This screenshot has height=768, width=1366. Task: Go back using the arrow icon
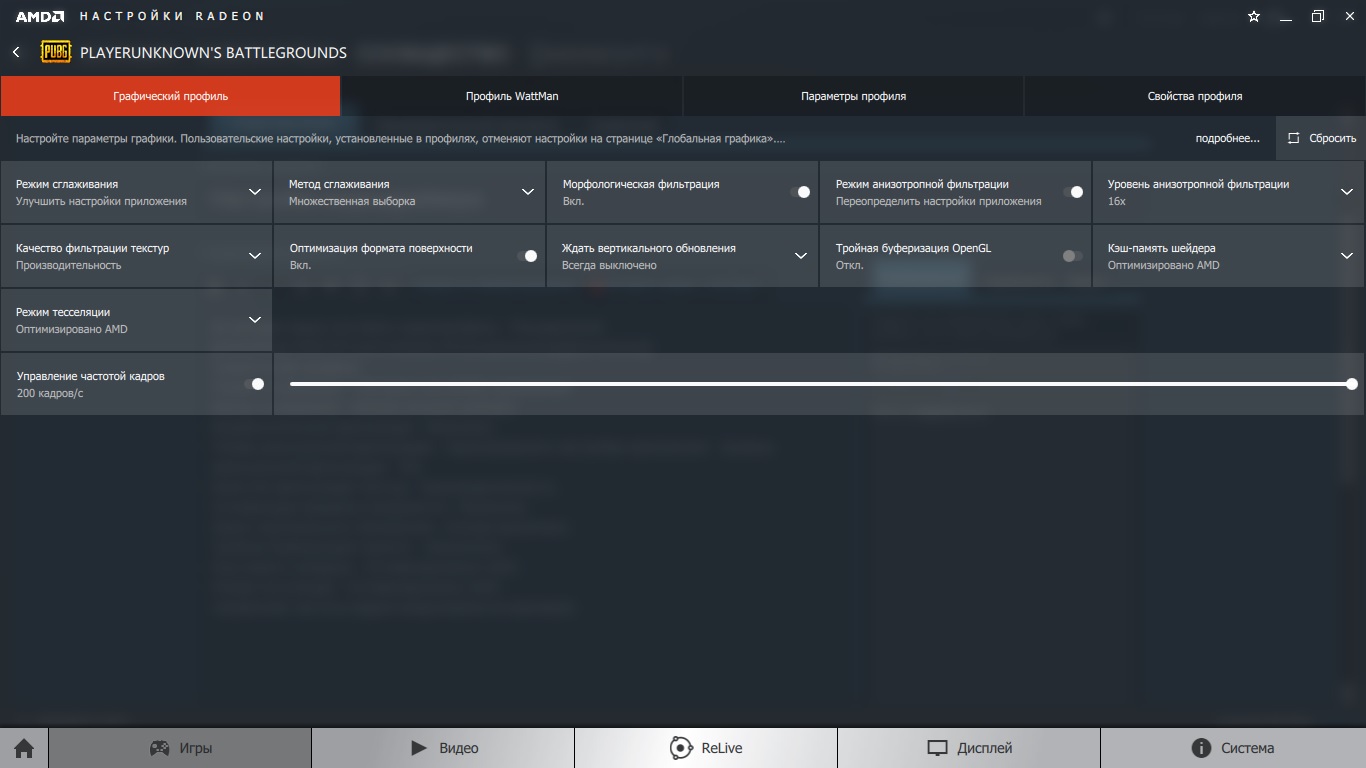pyautogui.click(x=16, y=52)
